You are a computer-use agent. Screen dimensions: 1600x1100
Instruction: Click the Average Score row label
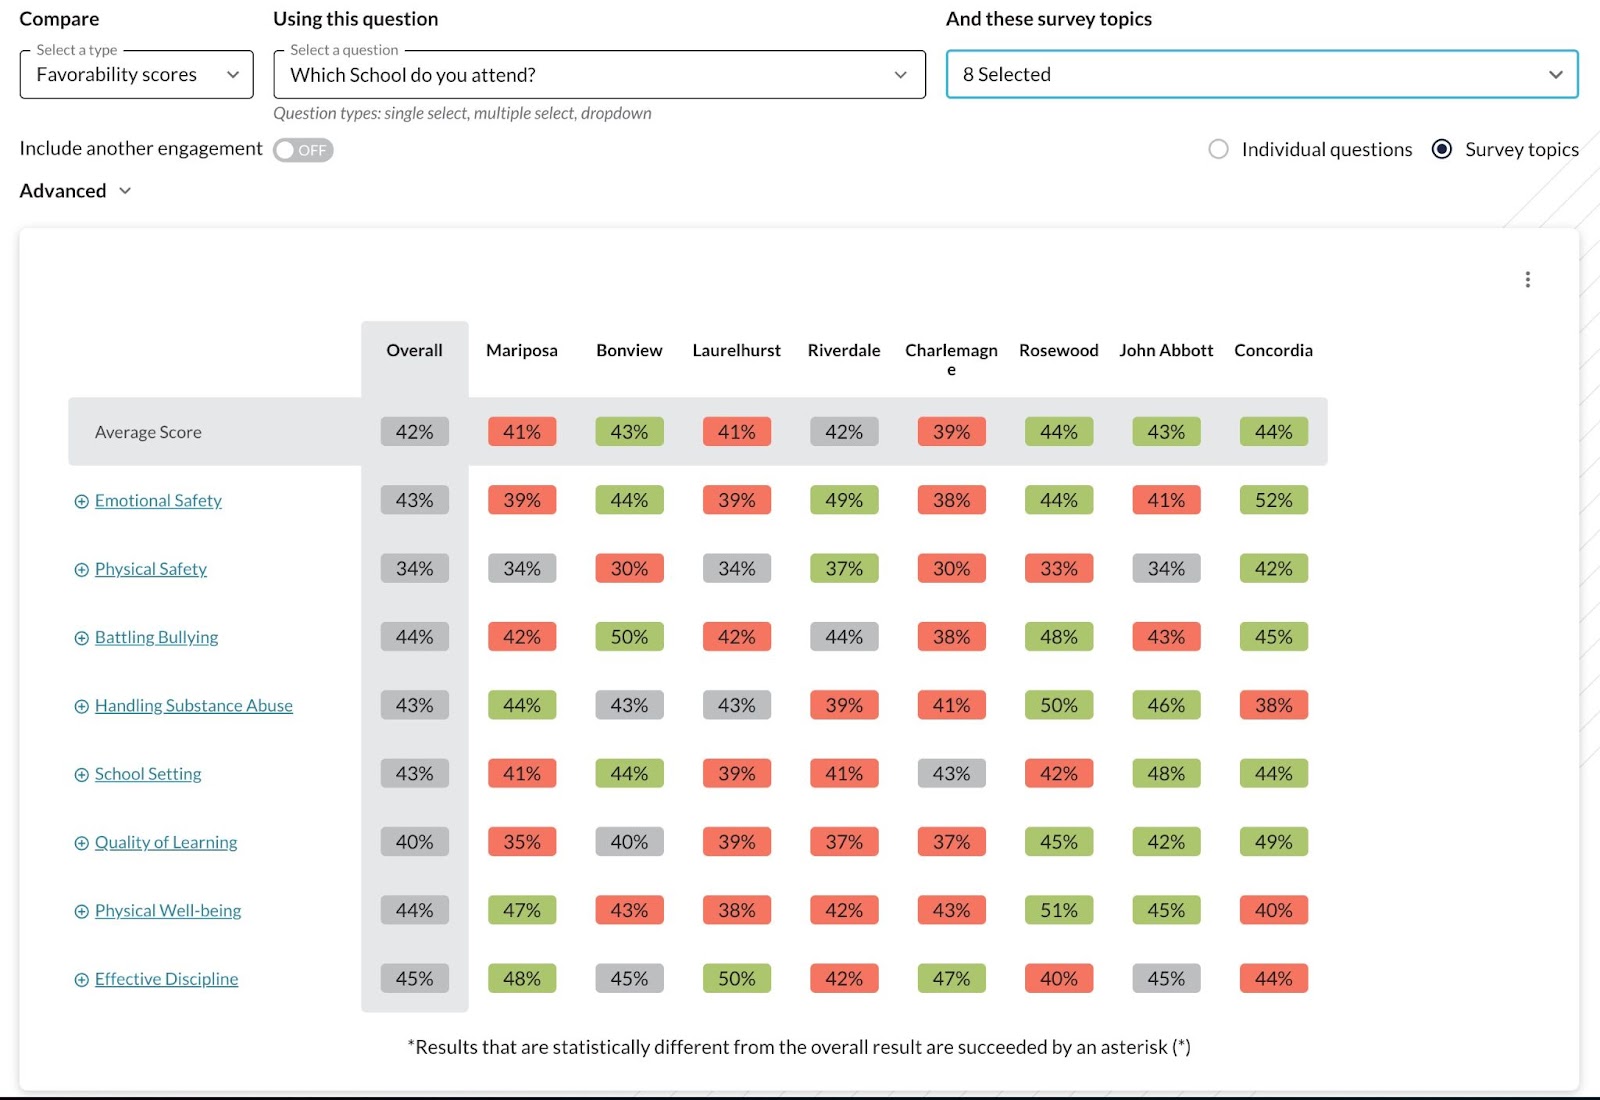coord(148,433)
